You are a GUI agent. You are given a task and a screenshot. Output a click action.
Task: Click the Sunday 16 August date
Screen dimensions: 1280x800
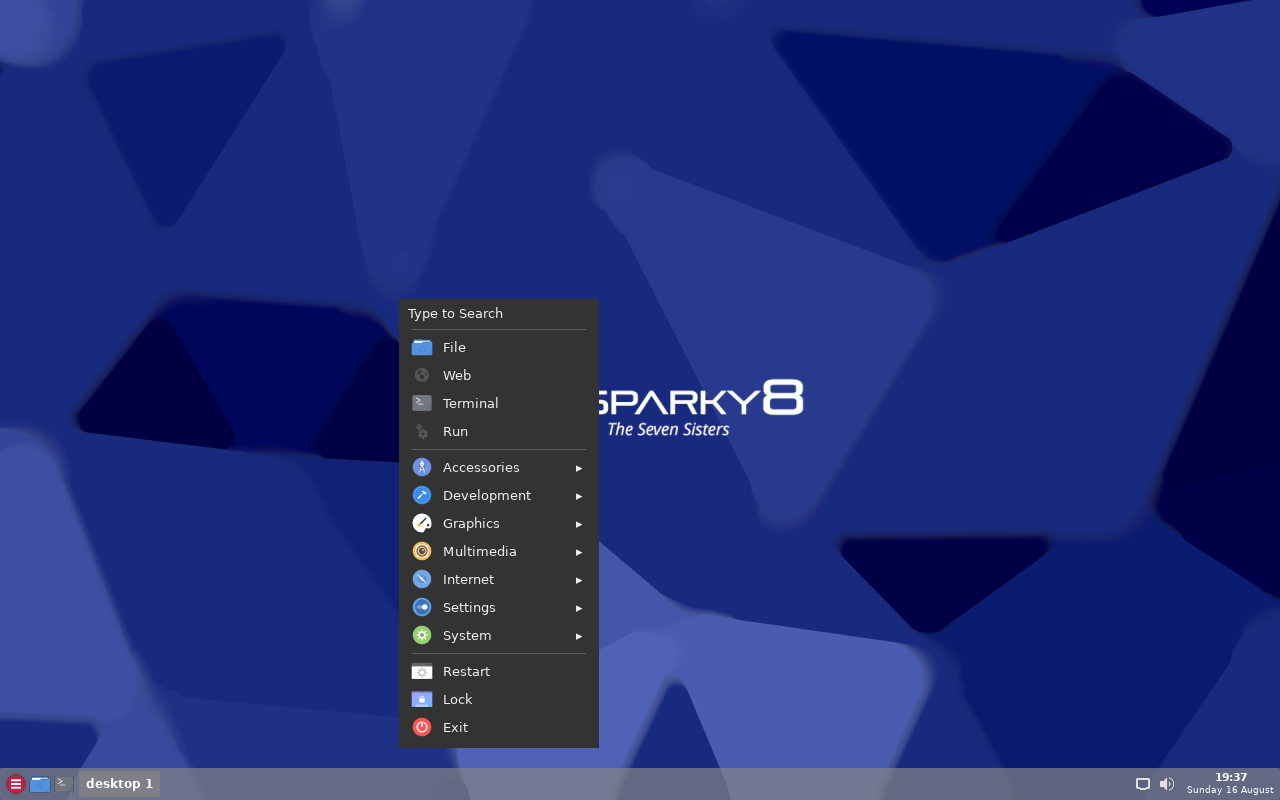point(1230,790)
